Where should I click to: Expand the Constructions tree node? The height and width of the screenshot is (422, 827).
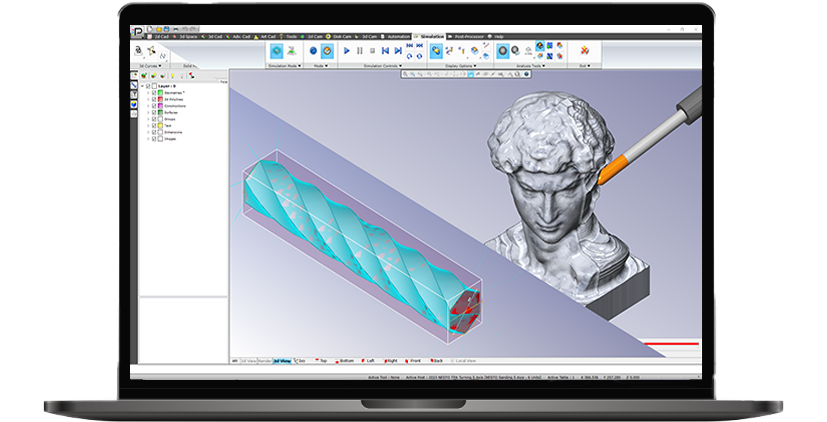pos(148,106)
